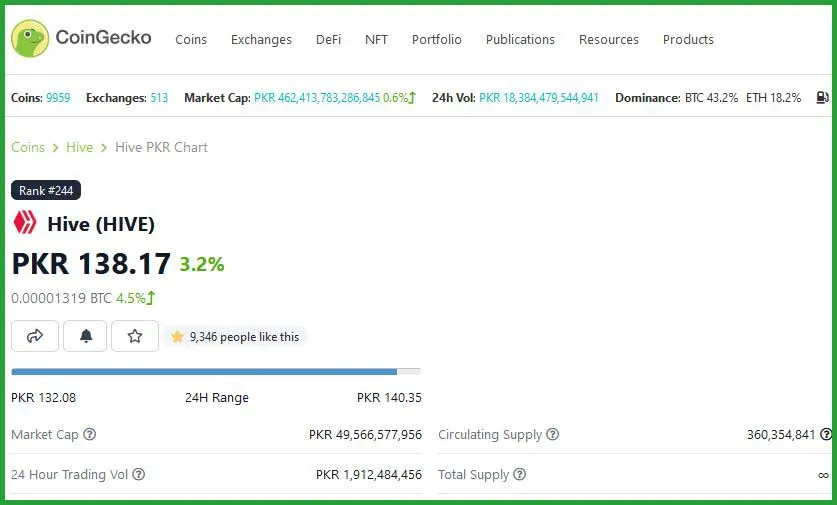
Task: Click the Hive PKR Chart breadcrumb text
Action: [161, 147]
